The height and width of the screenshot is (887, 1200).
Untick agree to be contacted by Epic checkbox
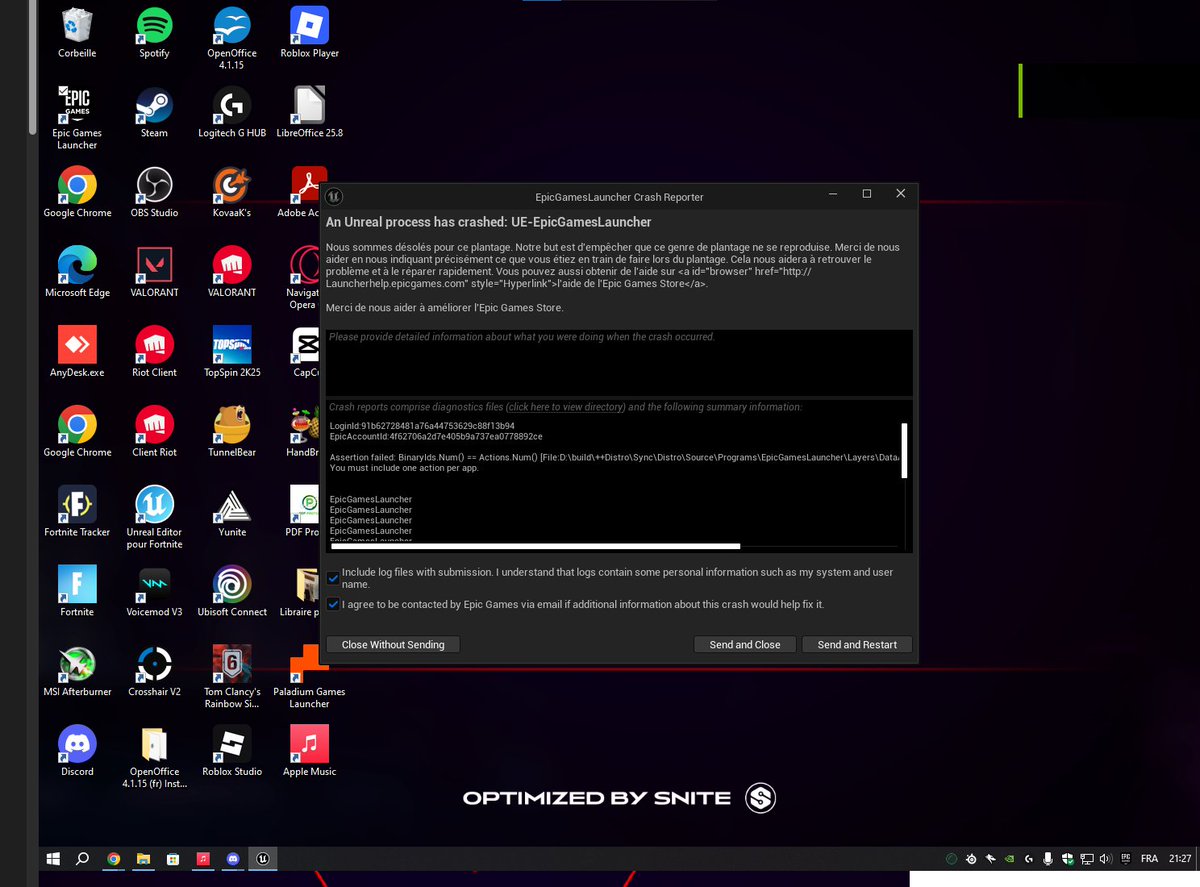[x=333, y=604]
